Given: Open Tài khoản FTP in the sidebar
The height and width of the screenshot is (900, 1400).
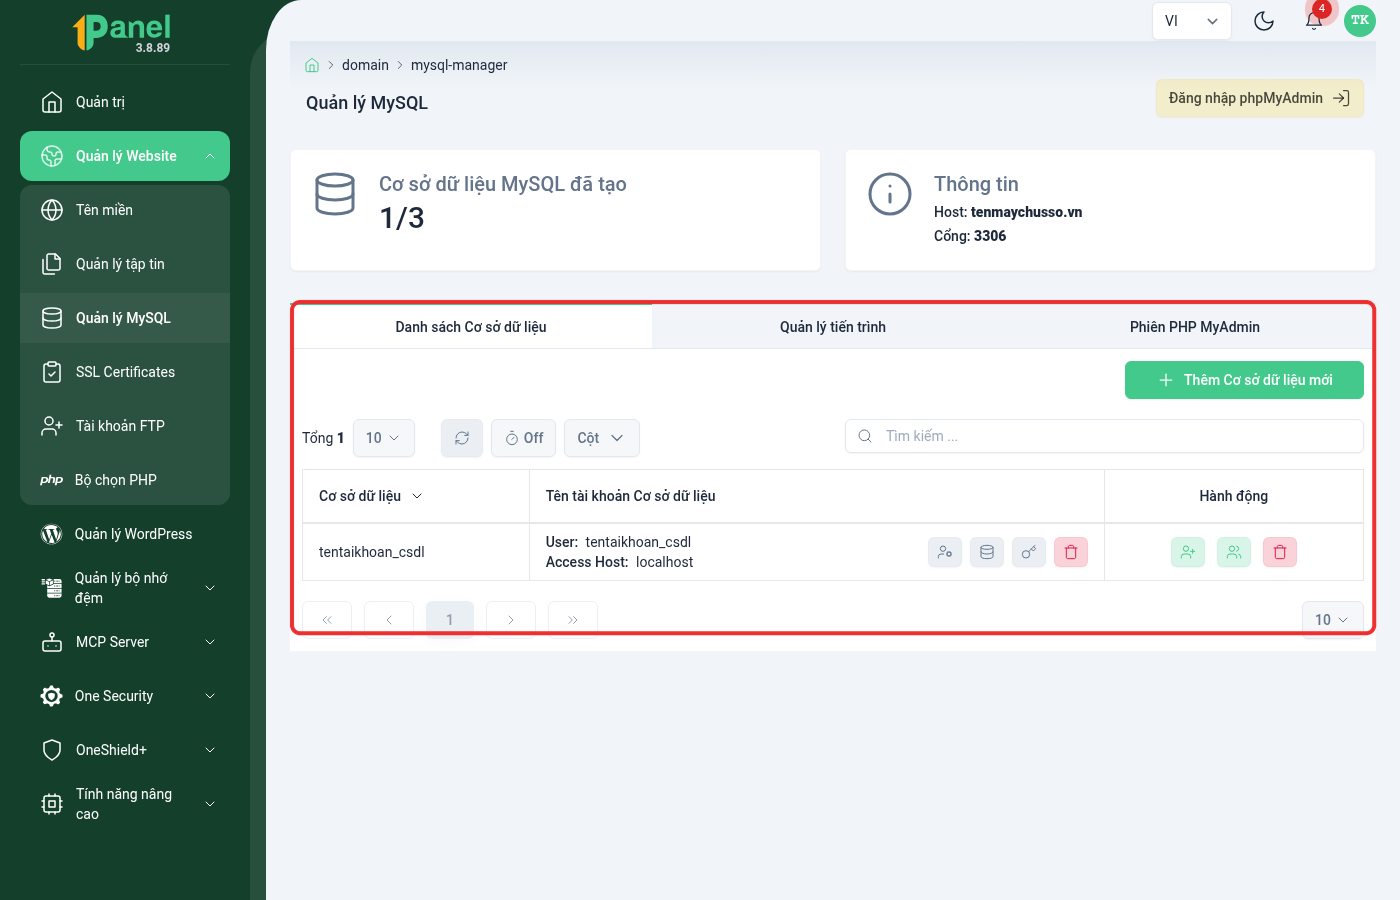Looking at the screenshot, I should point(125,426).
